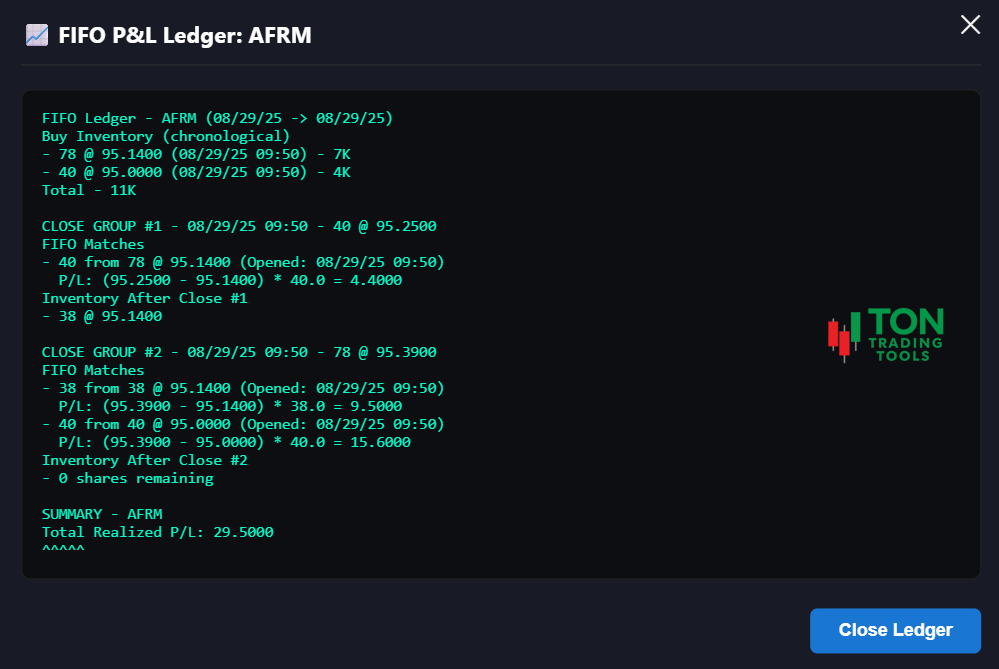Image resolution: width=999 pixels, height=669 pixels.
Task: Select the CLOSE GROUP #2 heading text
Action: point(238,352)
